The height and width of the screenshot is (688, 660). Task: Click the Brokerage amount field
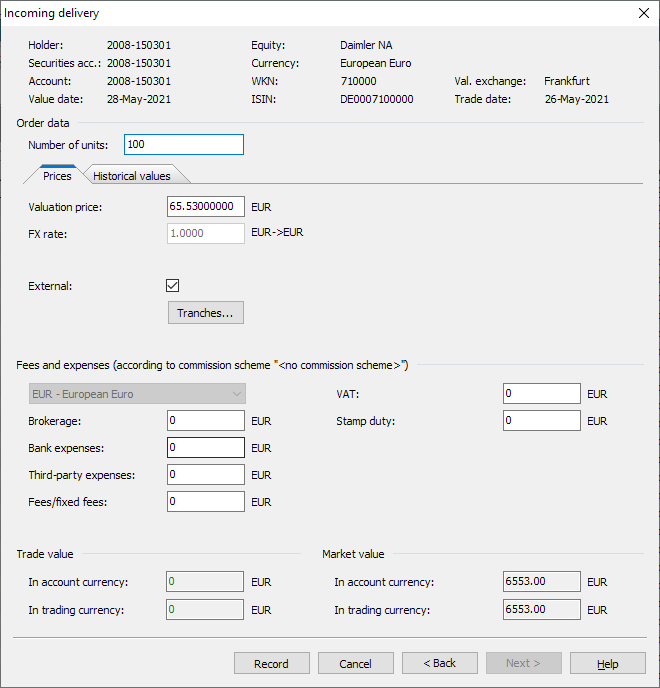coord(205,421)
